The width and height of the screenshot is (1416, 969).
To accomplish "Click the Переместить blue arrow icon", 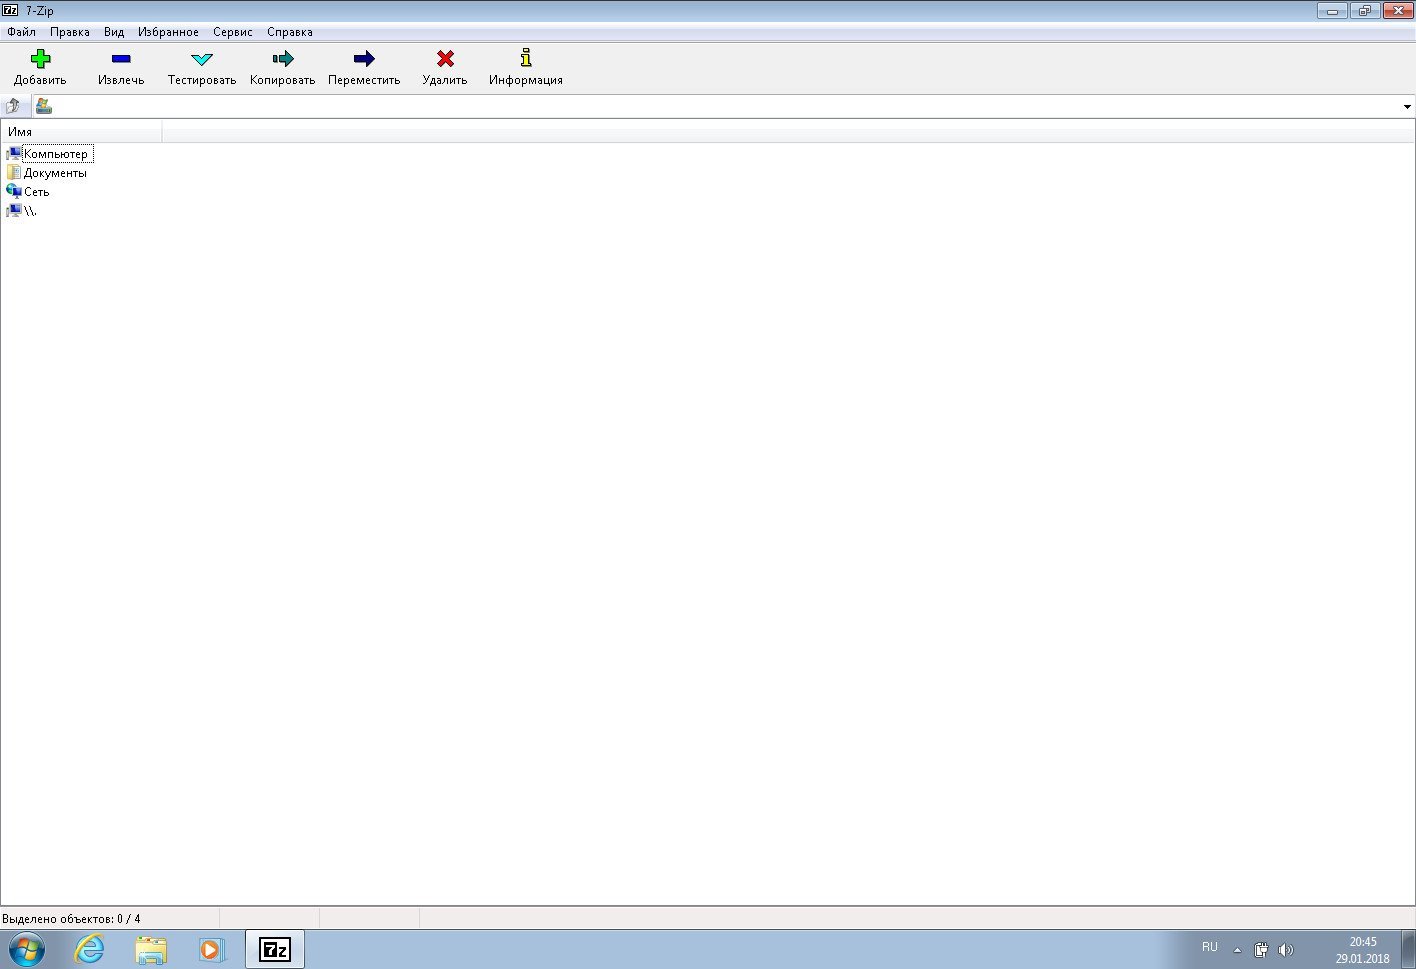I will click(x=364, y=59).
